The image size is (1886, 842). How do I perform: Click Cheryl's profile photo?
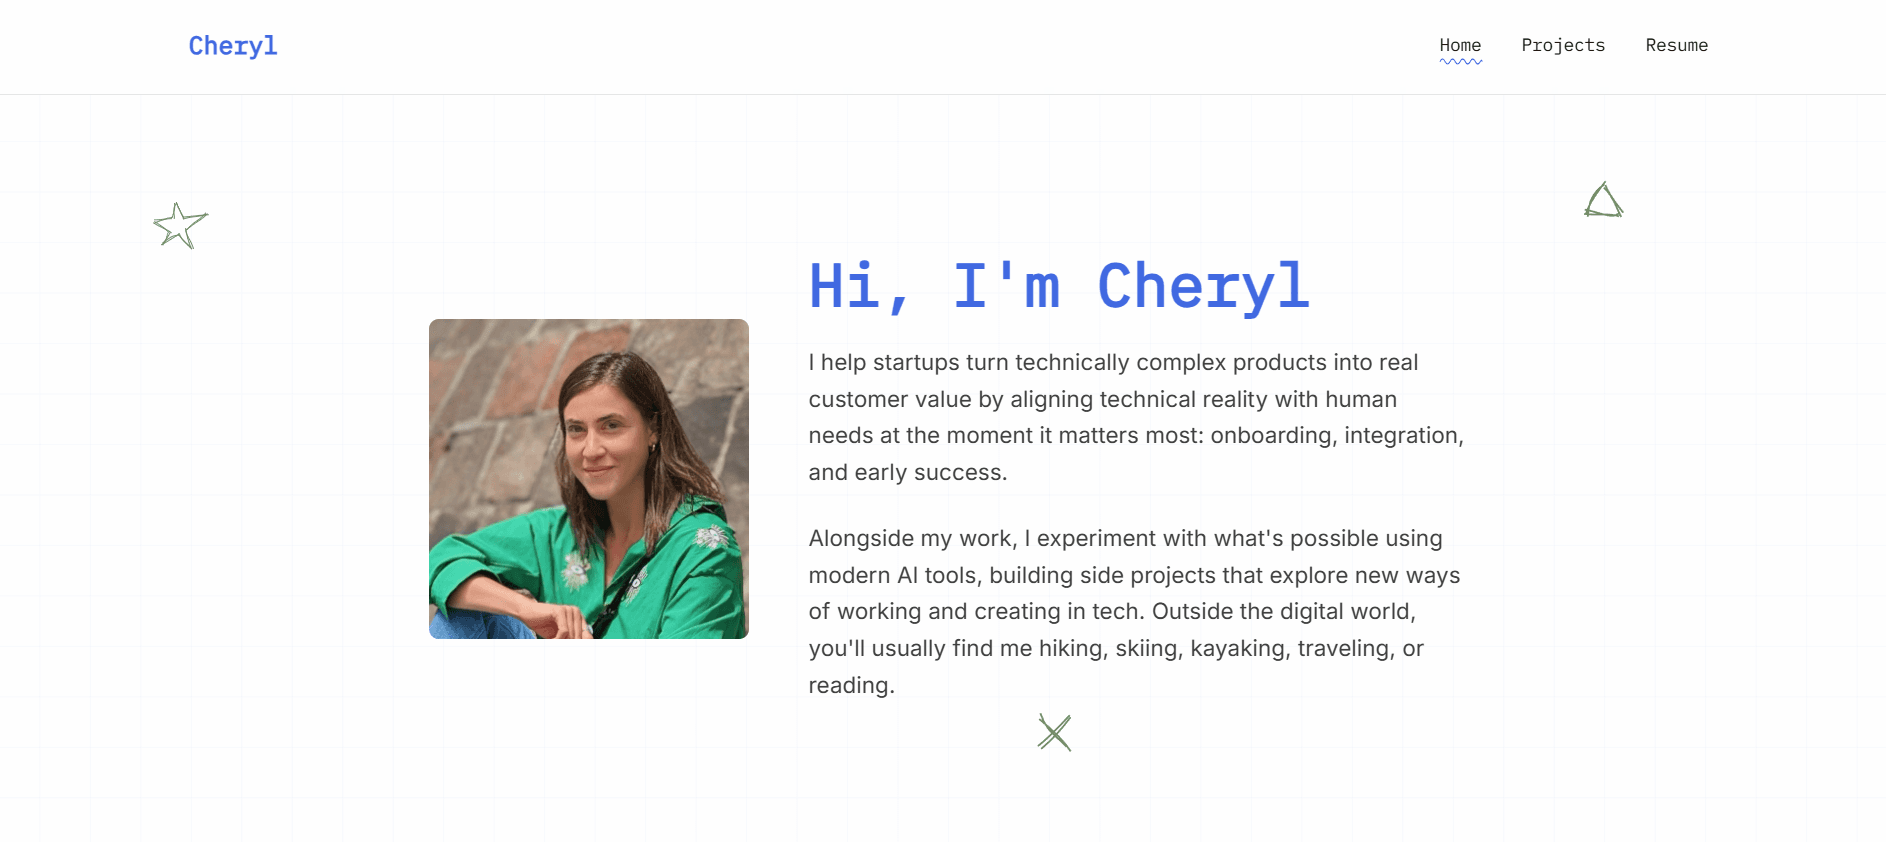point(588,479)
